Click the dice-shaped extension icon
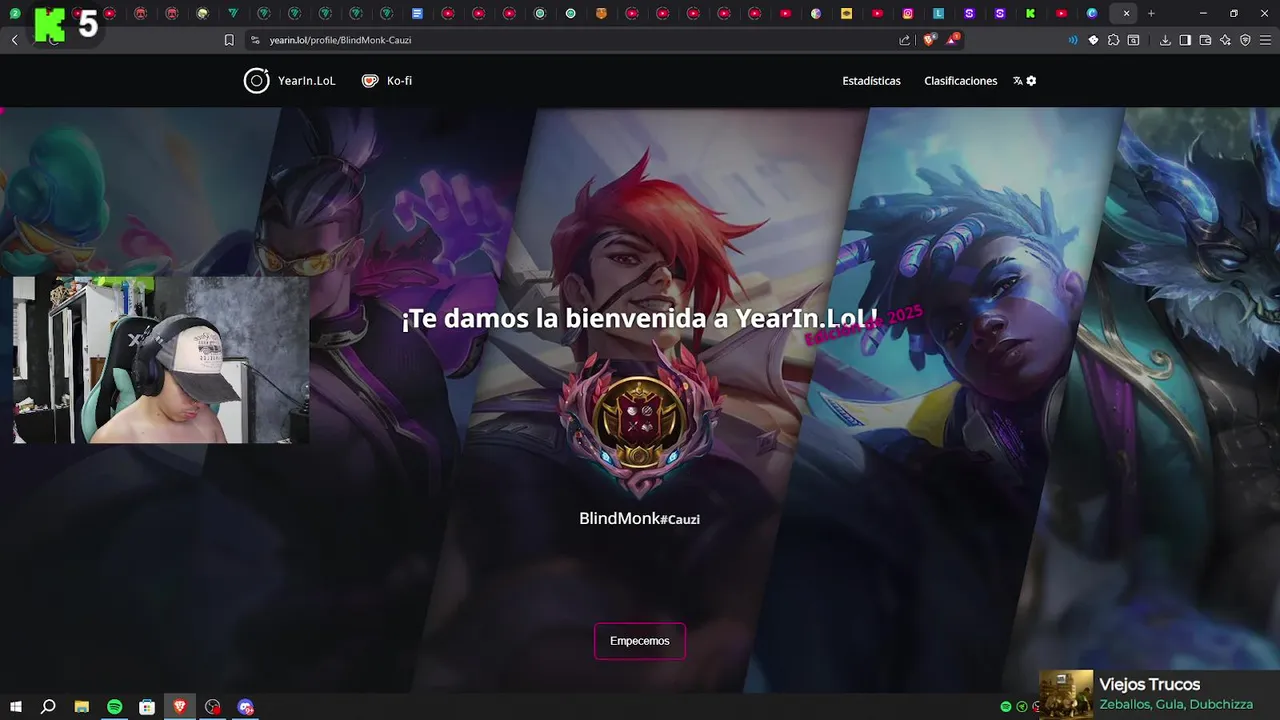Viewport: 1280px width, 720px height. 1093,40
